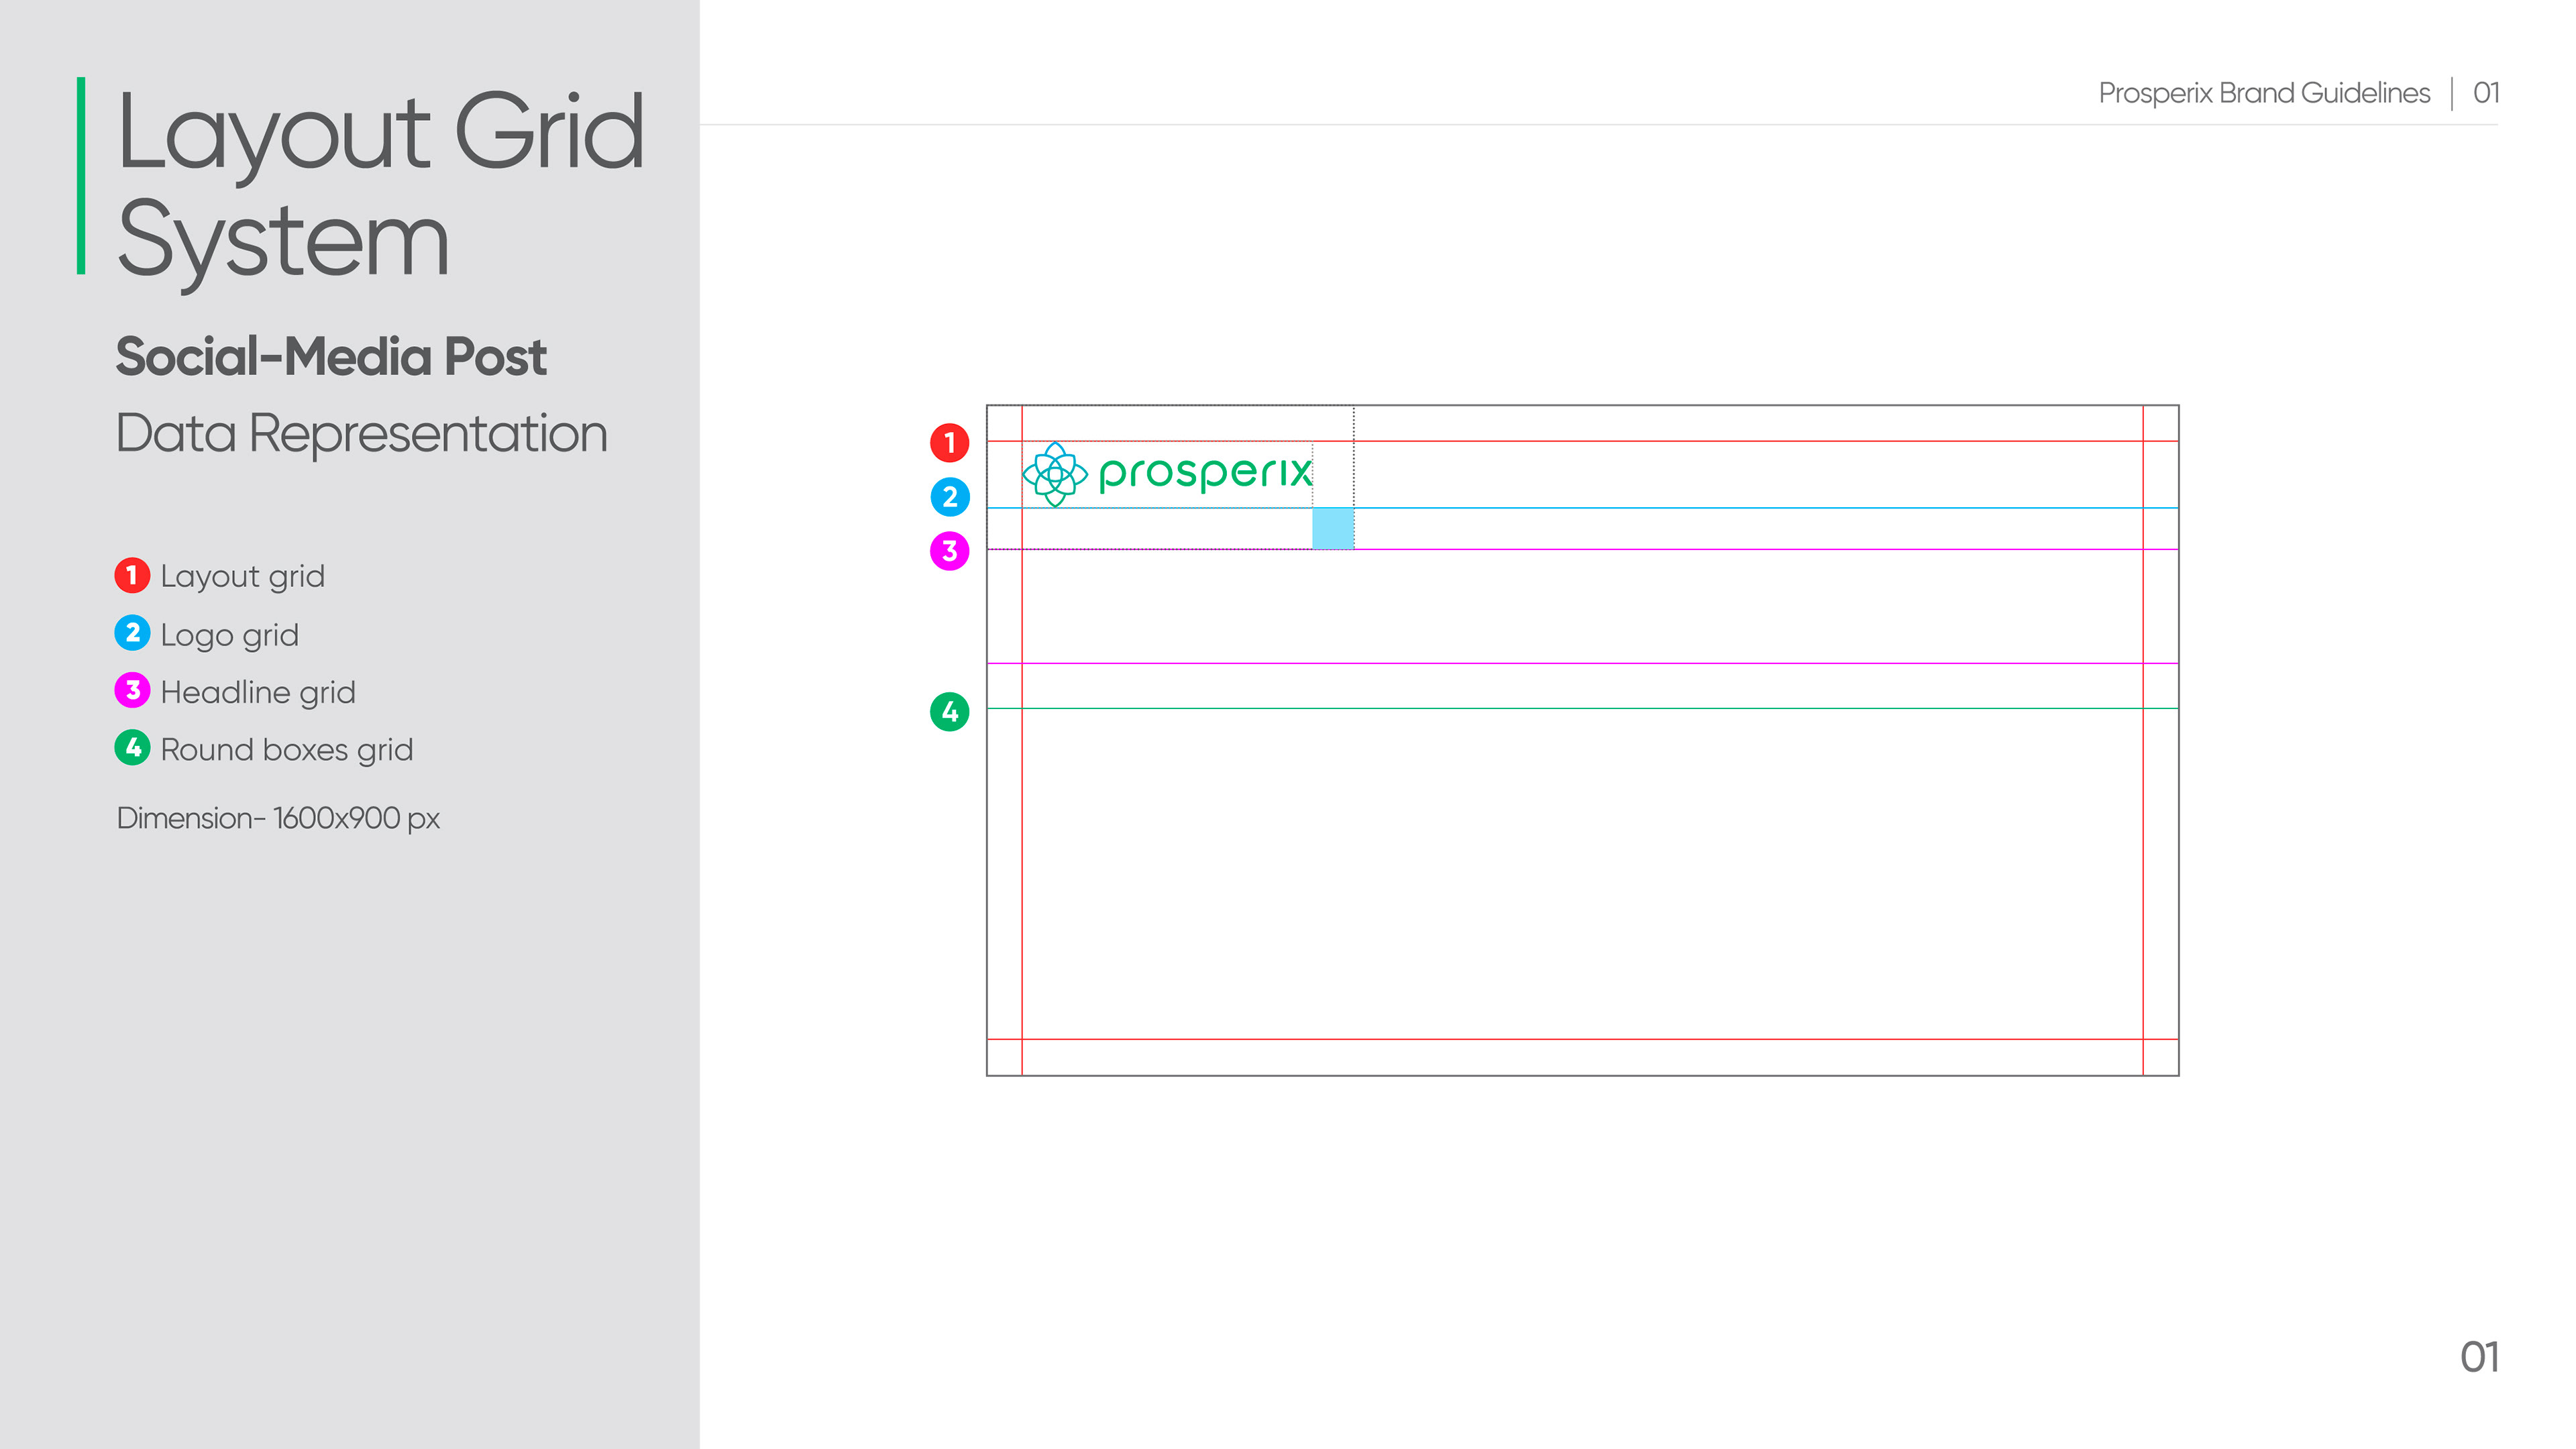Click the red number 1 legend badge
Image resolution: width=2576 pixels, height=1449 pixels.
coord(132,575)
